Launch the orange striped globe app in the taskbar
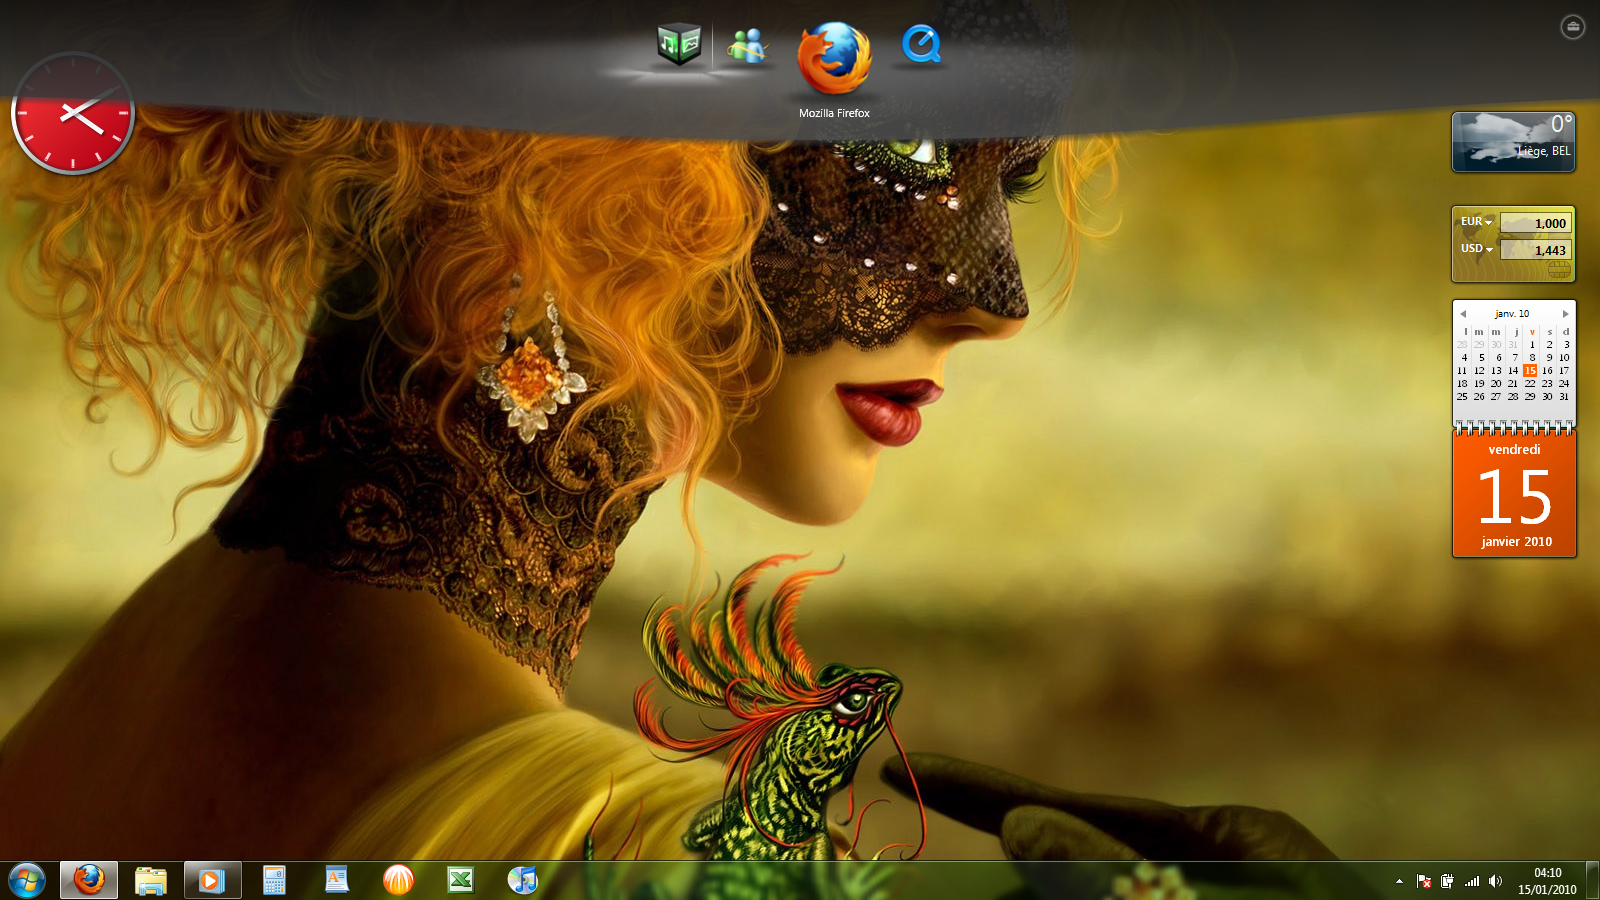1600x900 pixels. tap(398, 880)
